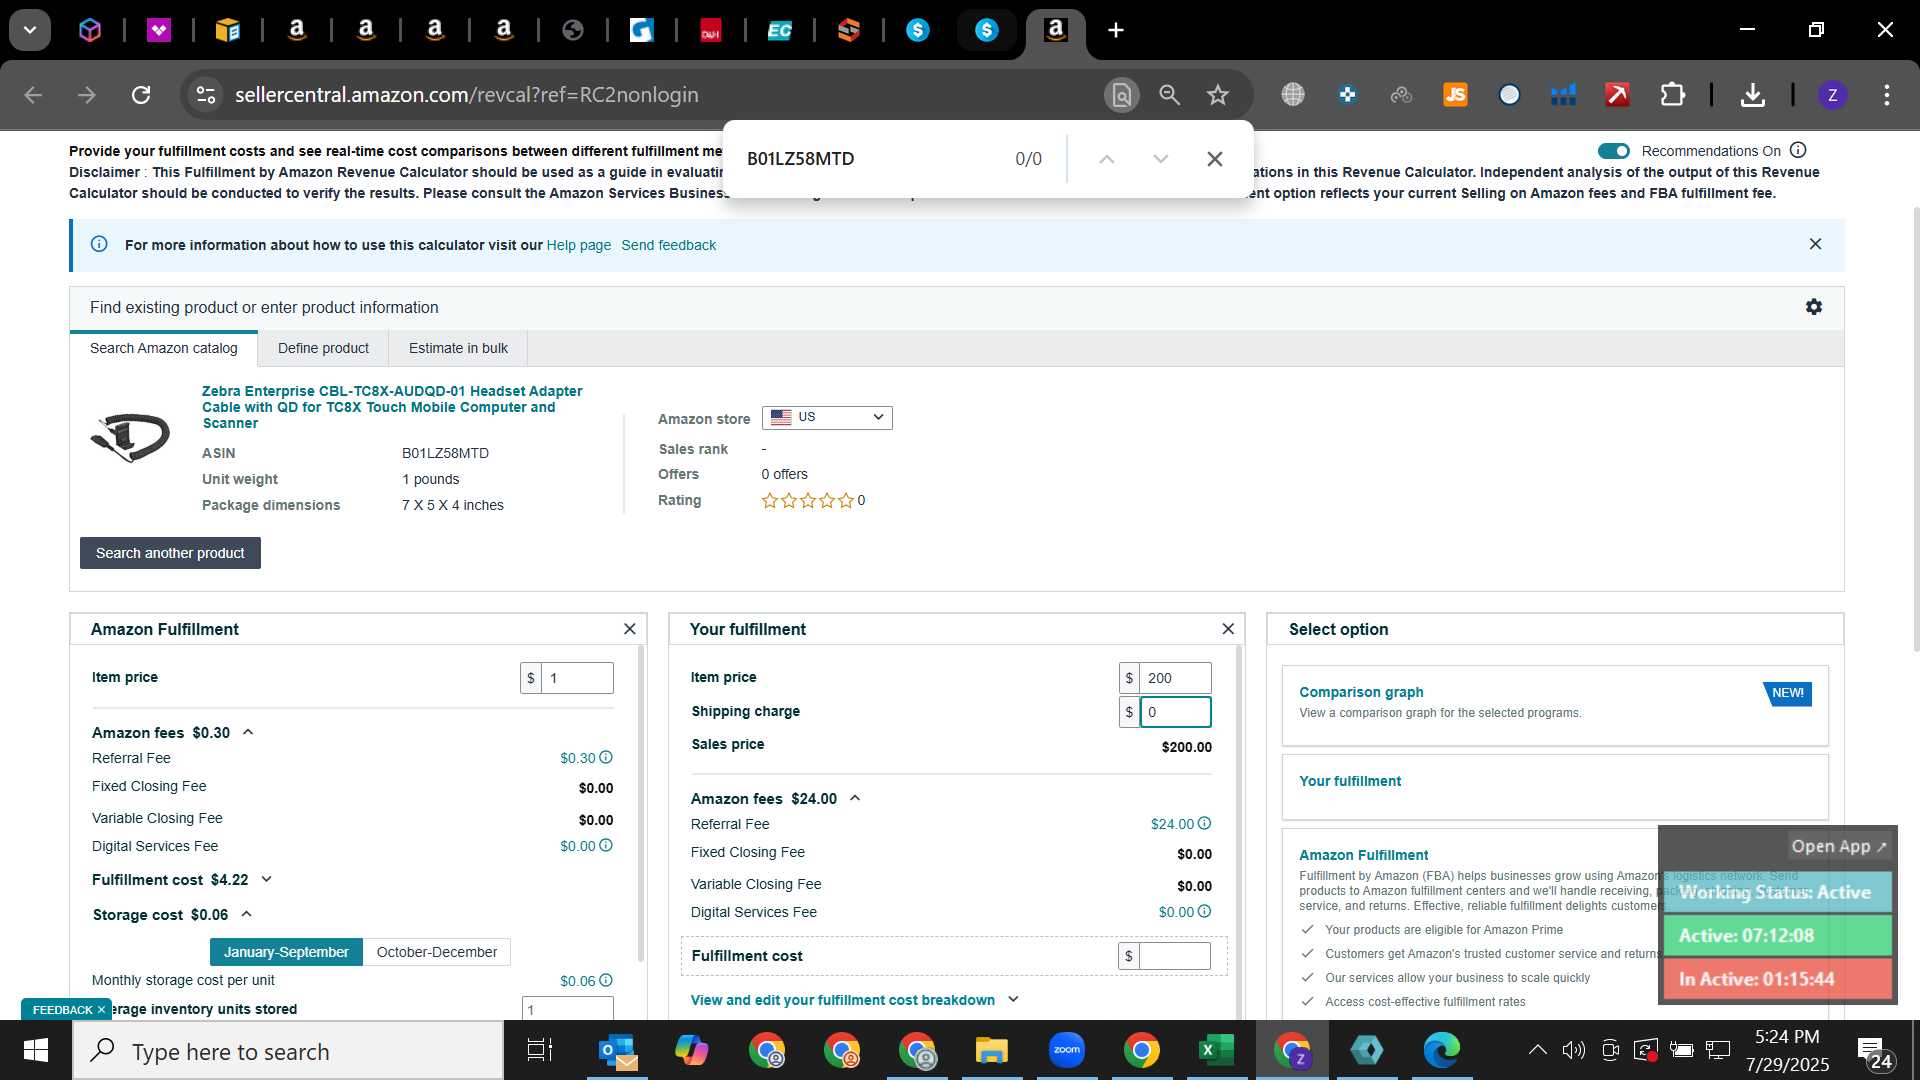Edit Amazon Fulfillment item price field

click(577, 678)
